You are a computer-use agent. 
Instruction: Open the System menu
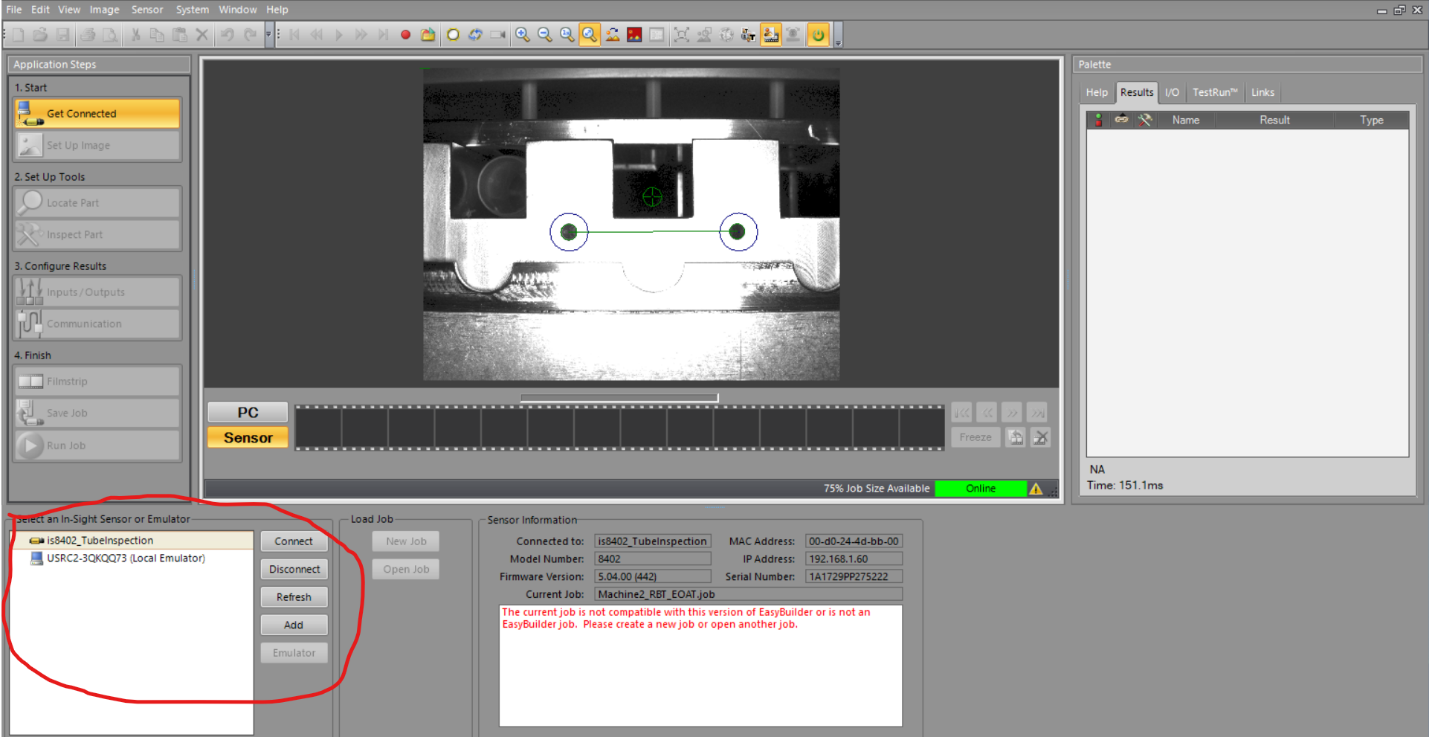(x=192, y=9)
